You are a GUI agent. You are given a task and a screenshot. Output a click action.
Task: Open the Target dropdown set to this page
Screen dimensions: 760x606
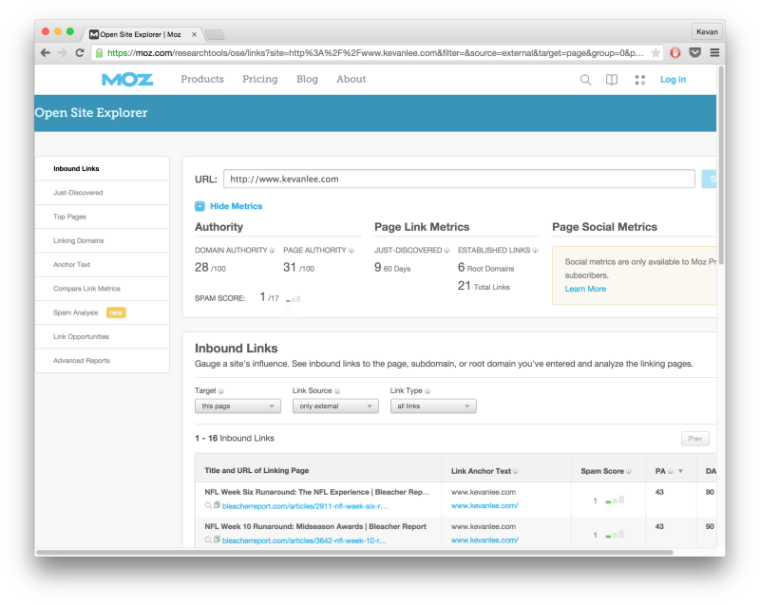(237, 406)
